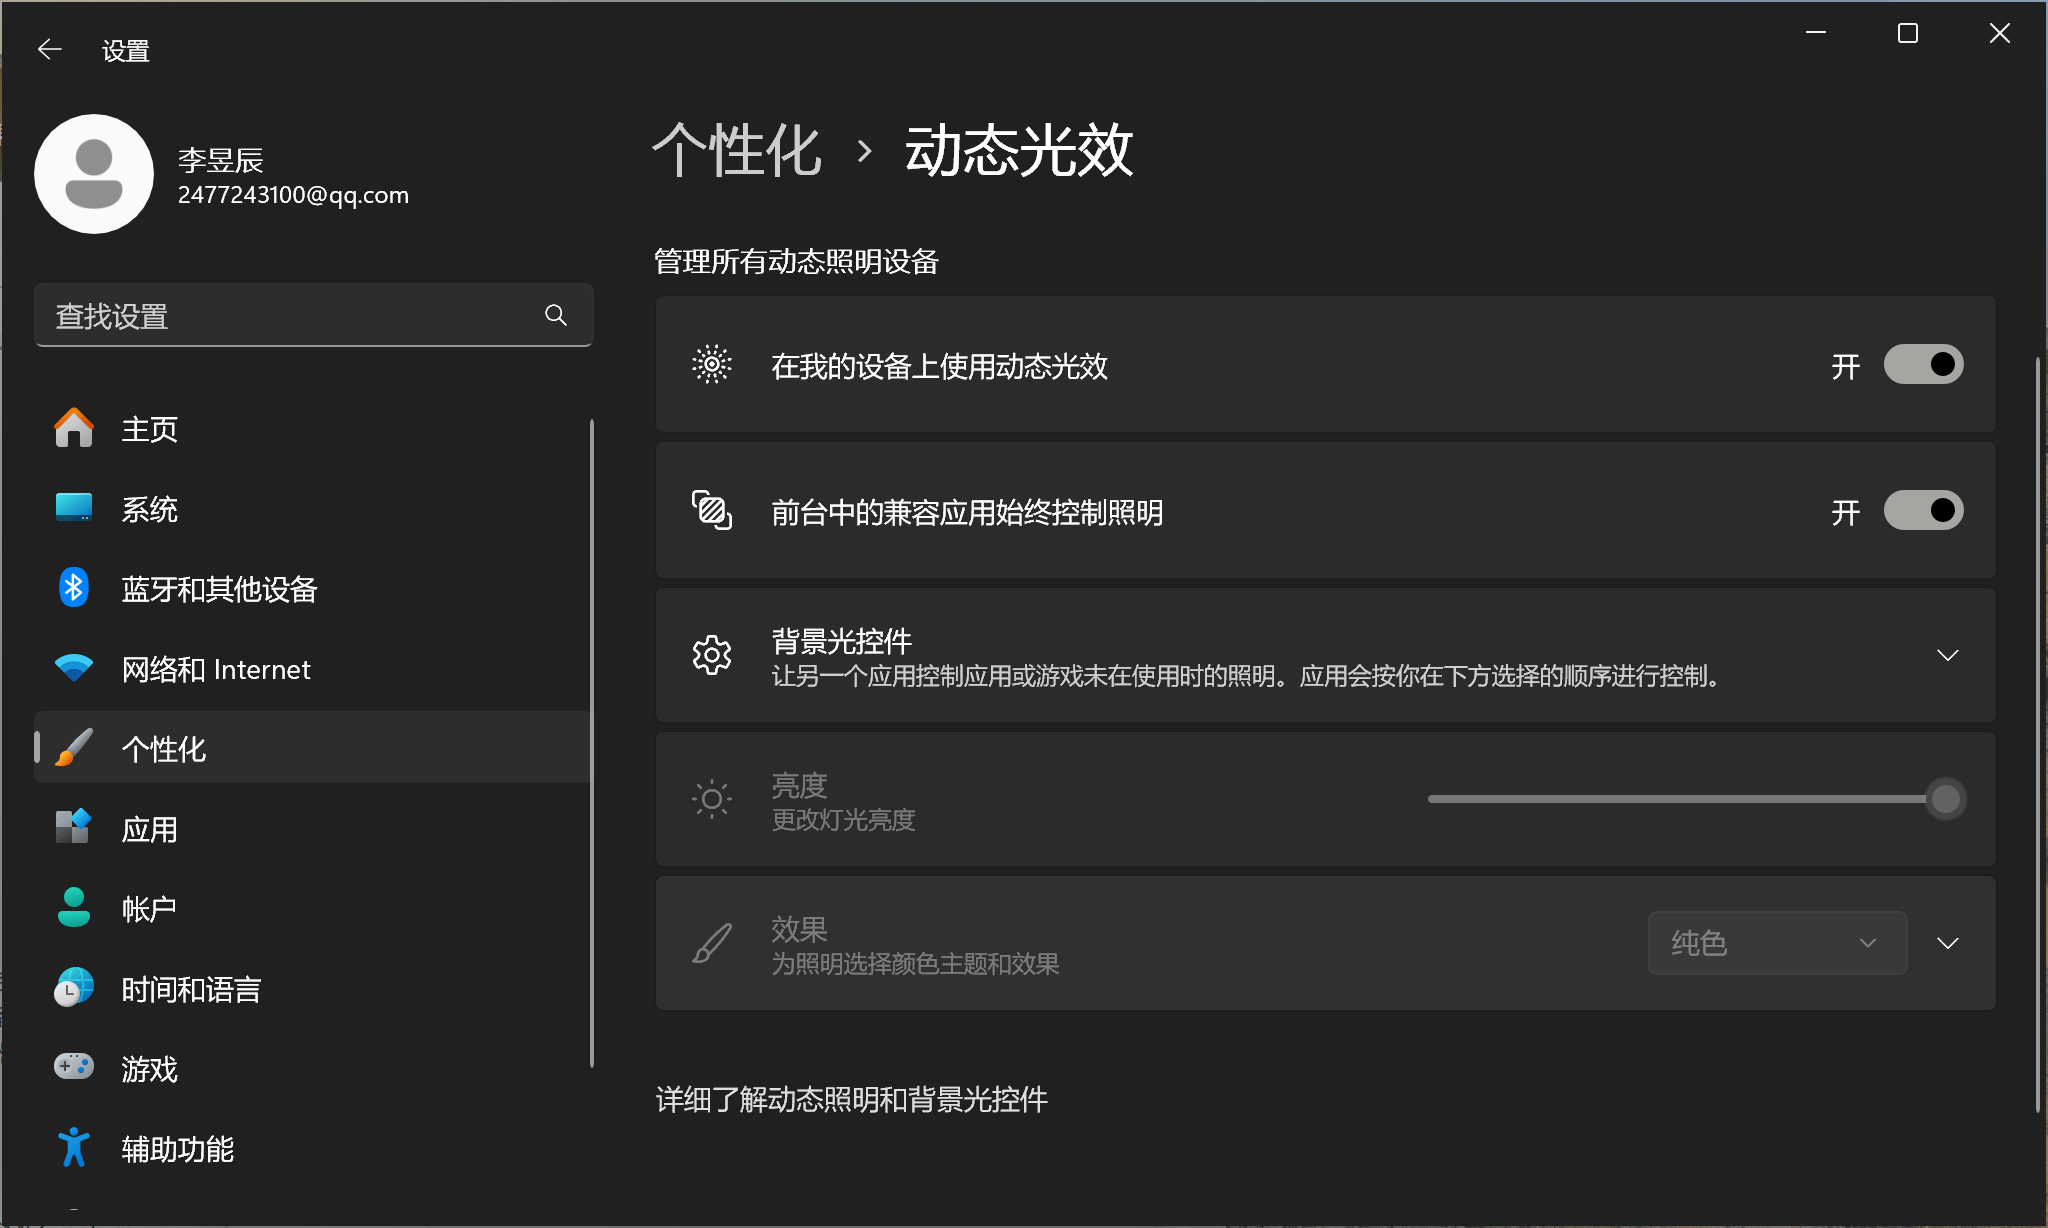Click the user profile avatar

pos(94,174)
